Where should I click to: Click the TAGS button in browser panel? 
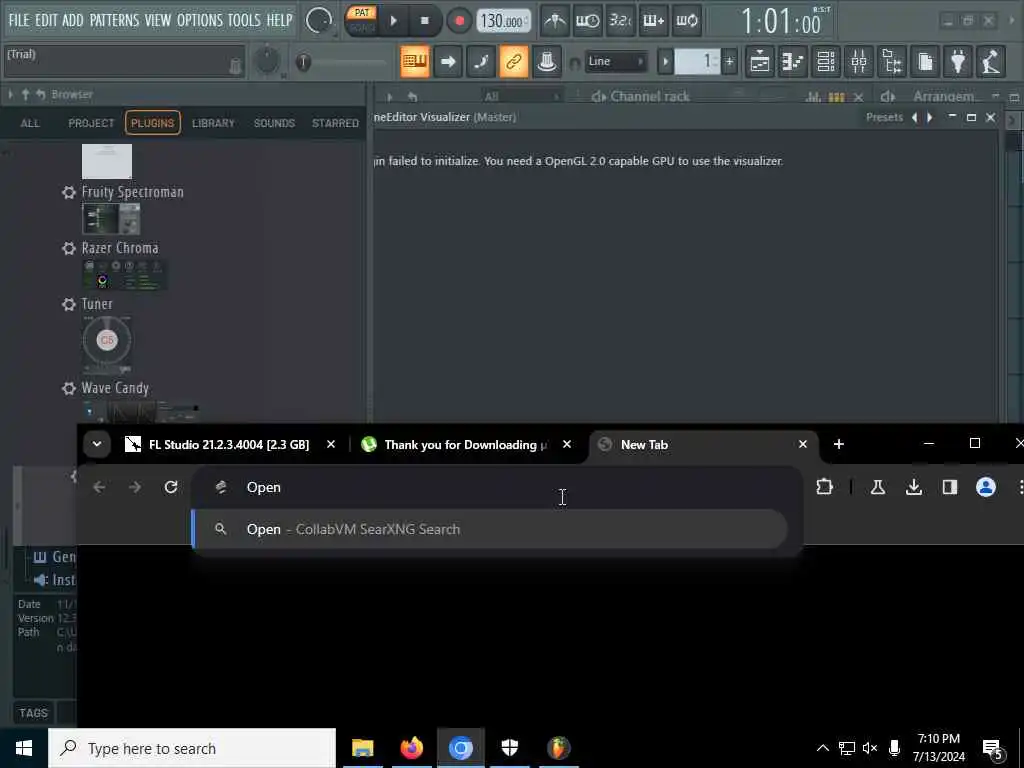[x=33, y=712]
